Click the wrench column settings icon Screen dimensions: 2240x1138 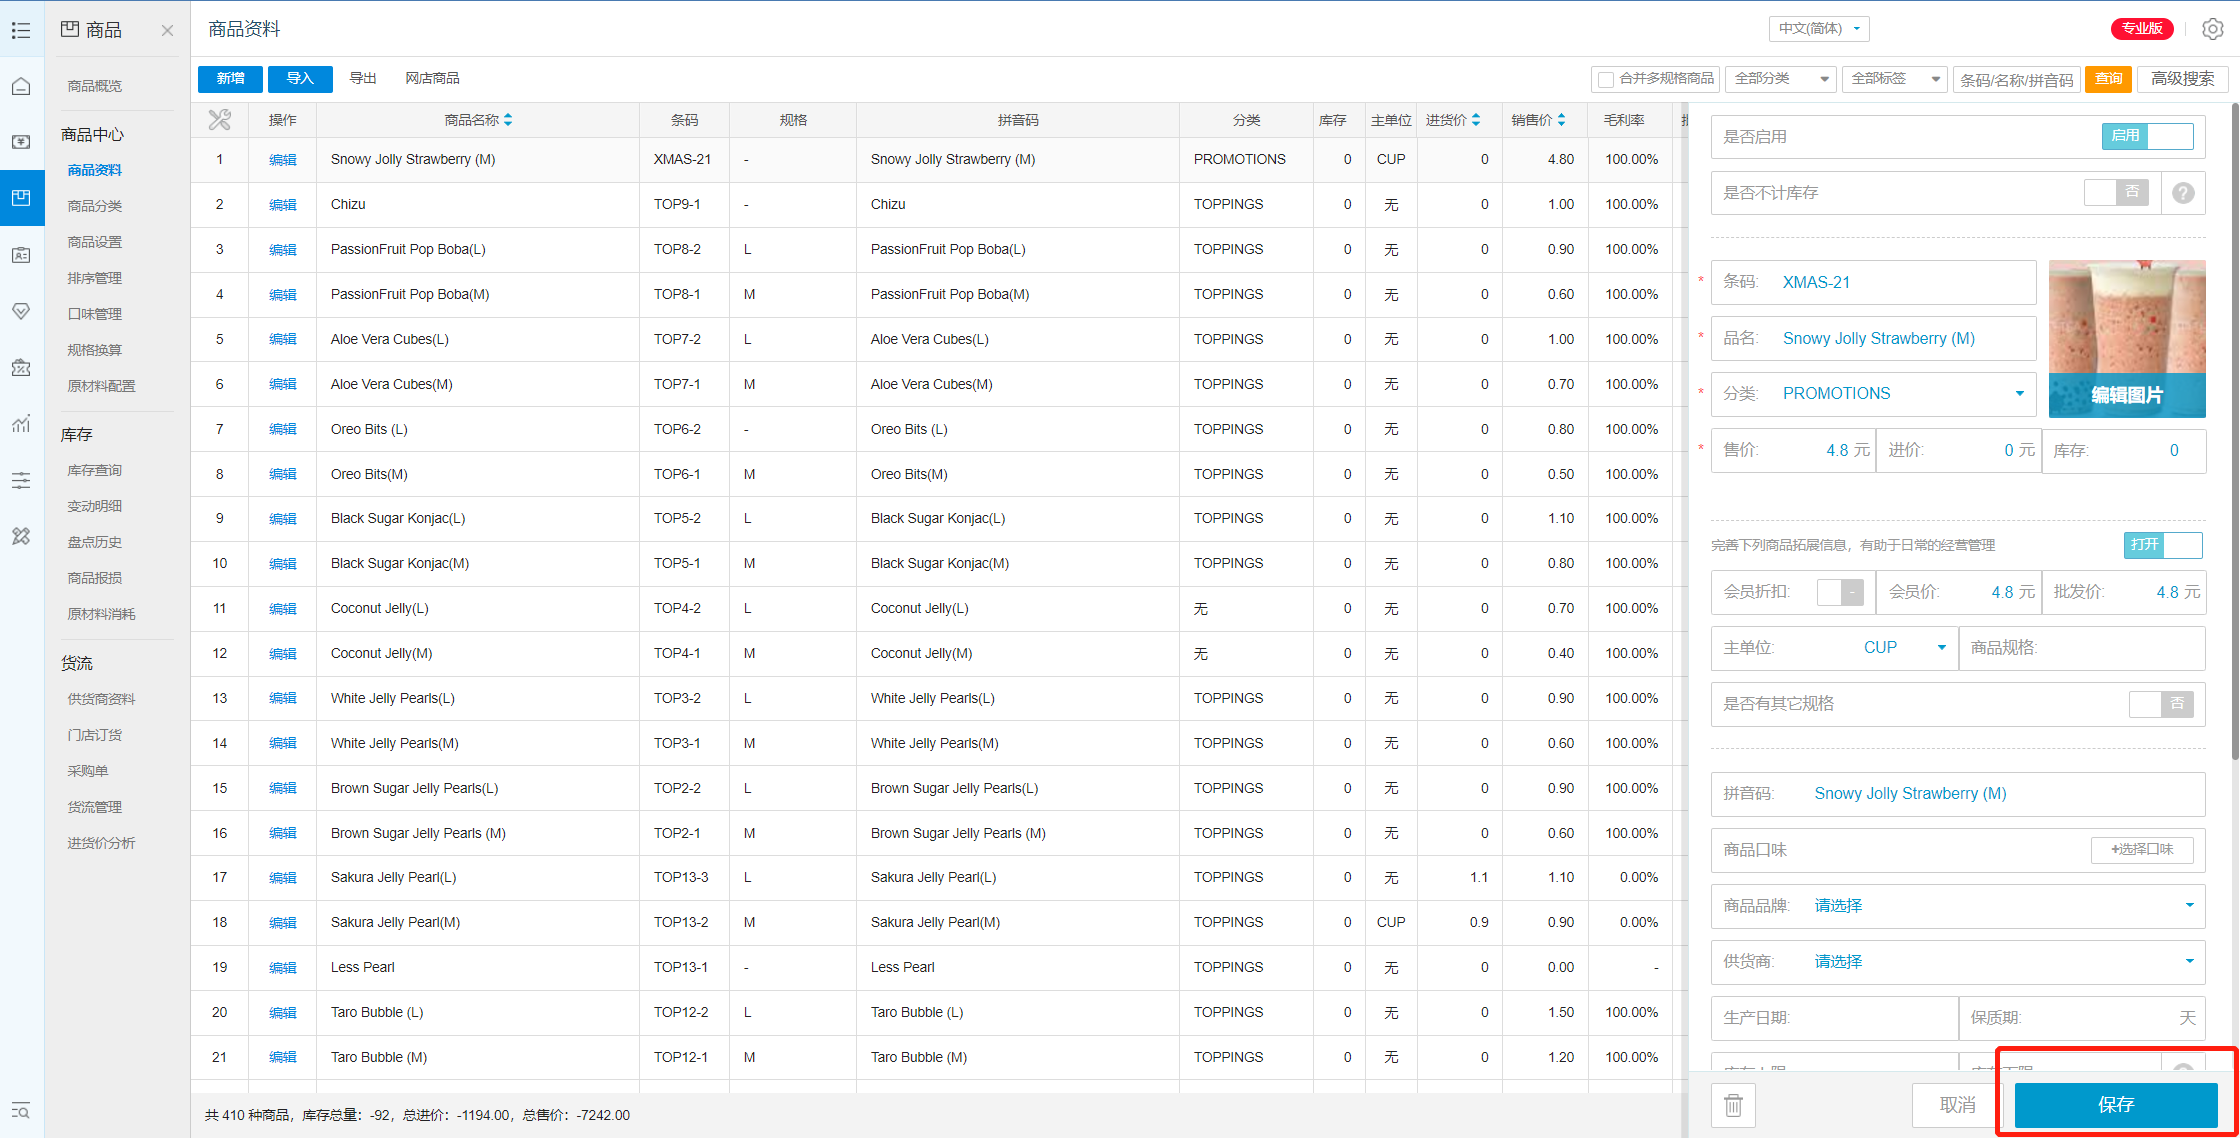click(220, 120)
